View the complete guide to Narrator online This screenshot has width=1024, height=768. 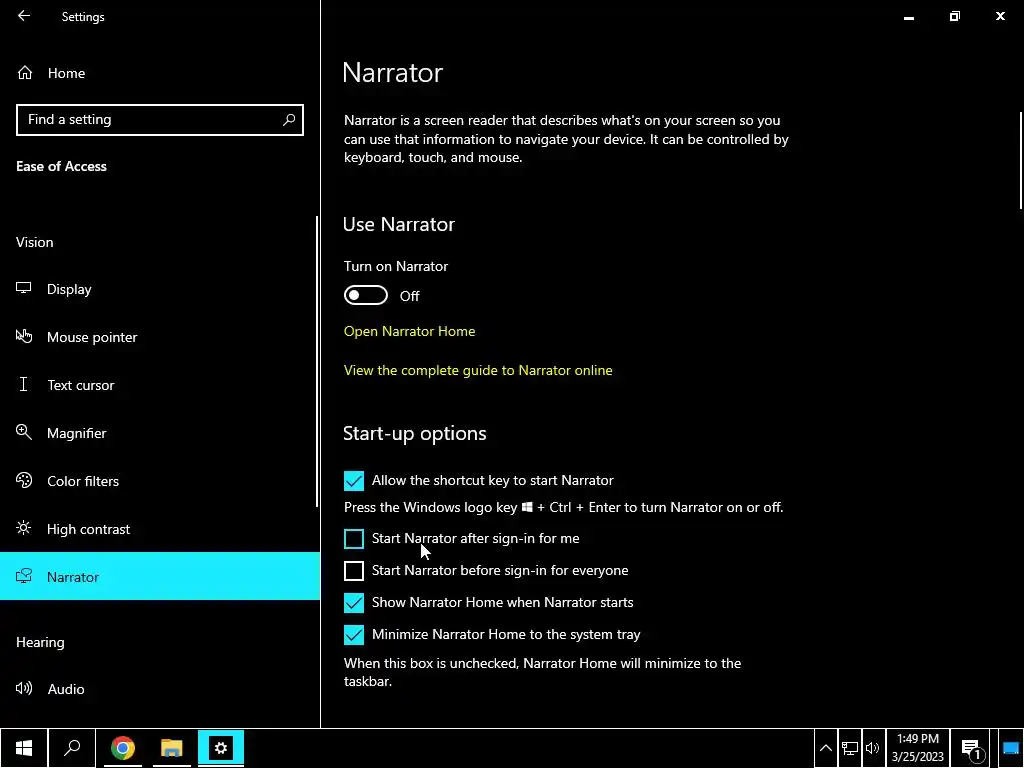(478, 370)
